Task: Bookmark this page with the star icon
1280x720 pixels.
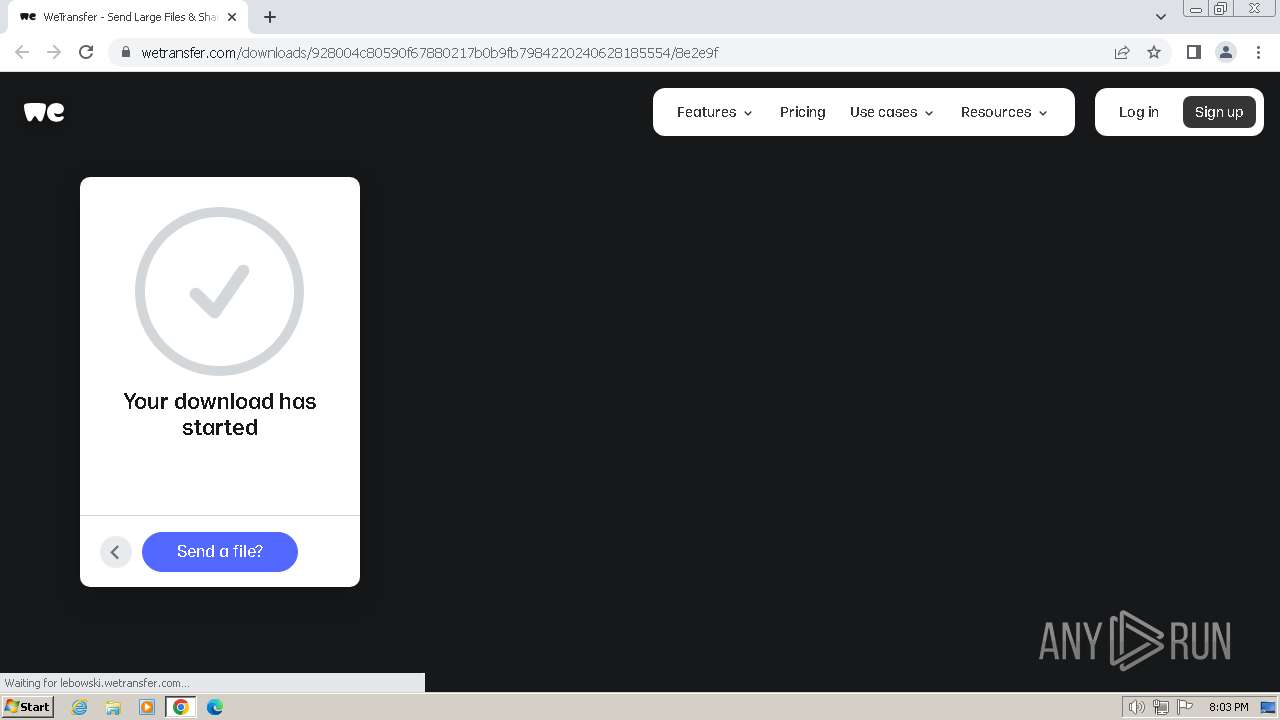Action: coord(1154,52)
